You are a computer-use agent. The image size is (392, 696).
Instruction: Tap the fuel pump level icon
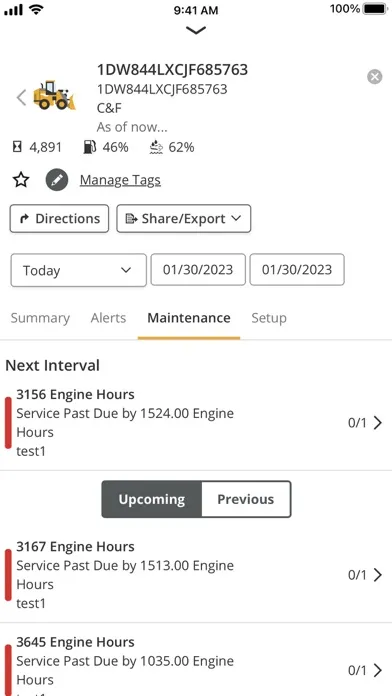point(90,147)
